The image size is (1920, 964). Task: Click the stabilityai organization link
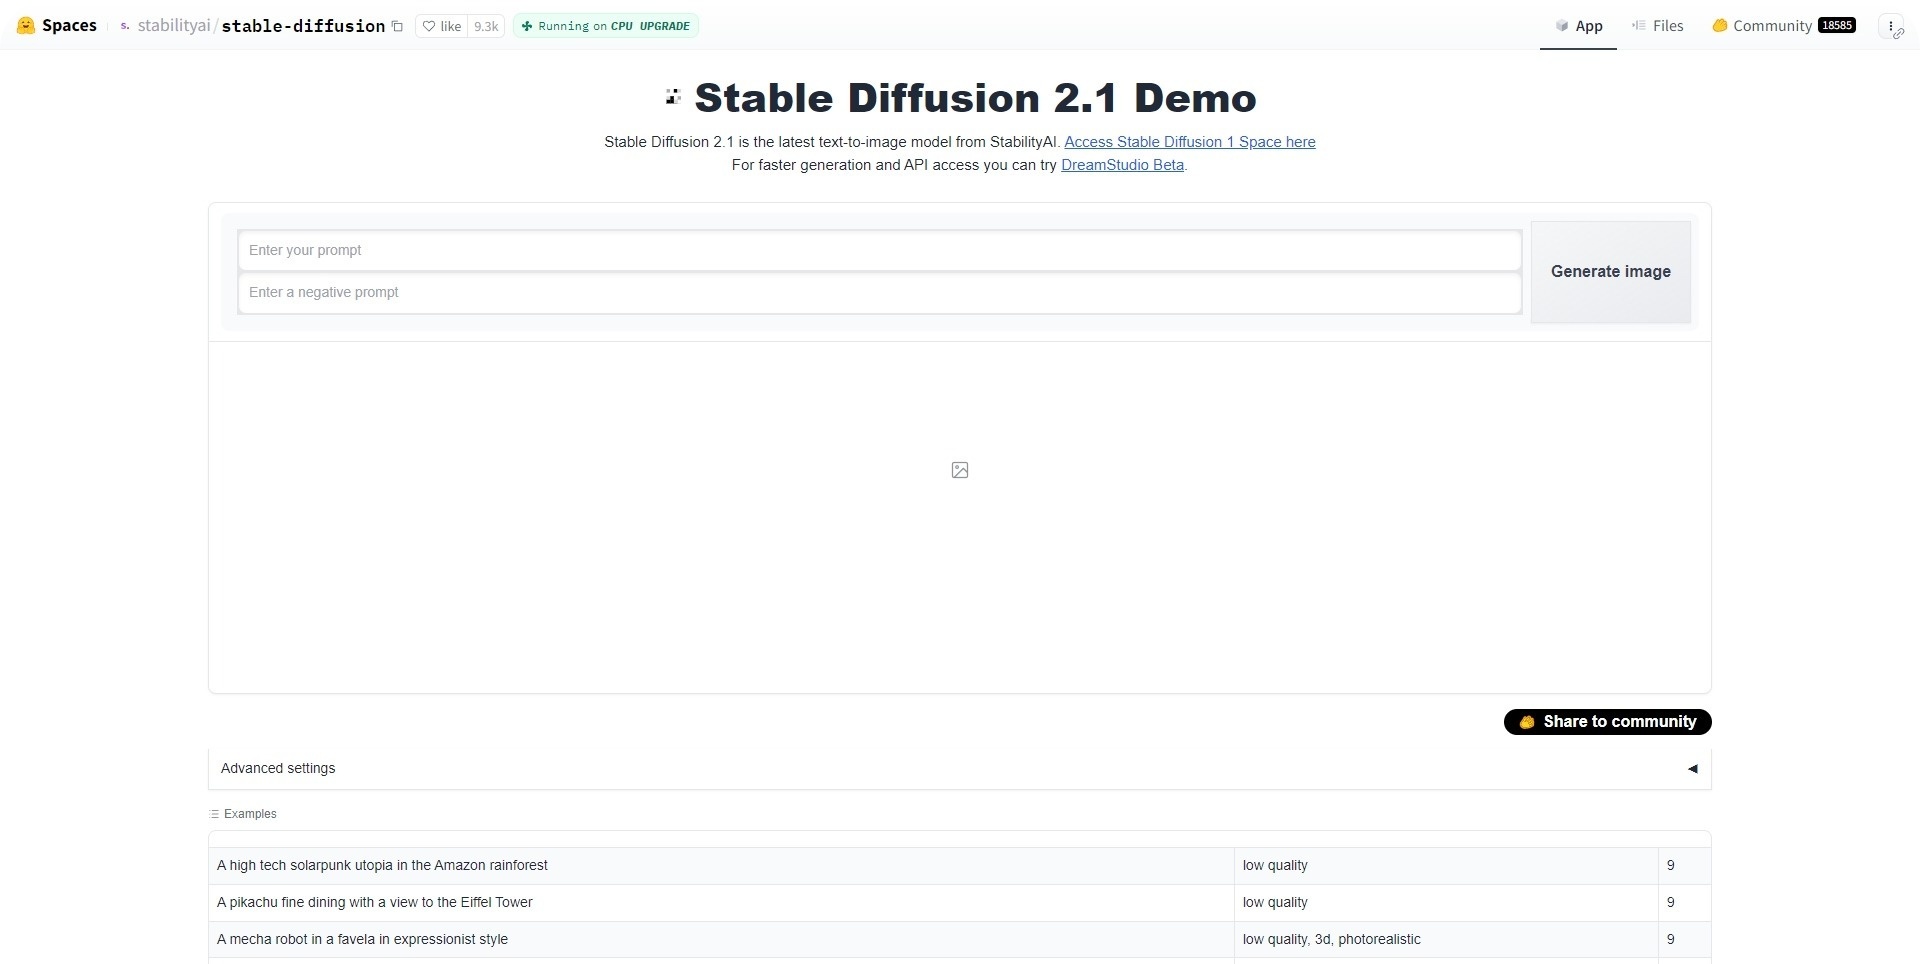(x=174, y=26)
